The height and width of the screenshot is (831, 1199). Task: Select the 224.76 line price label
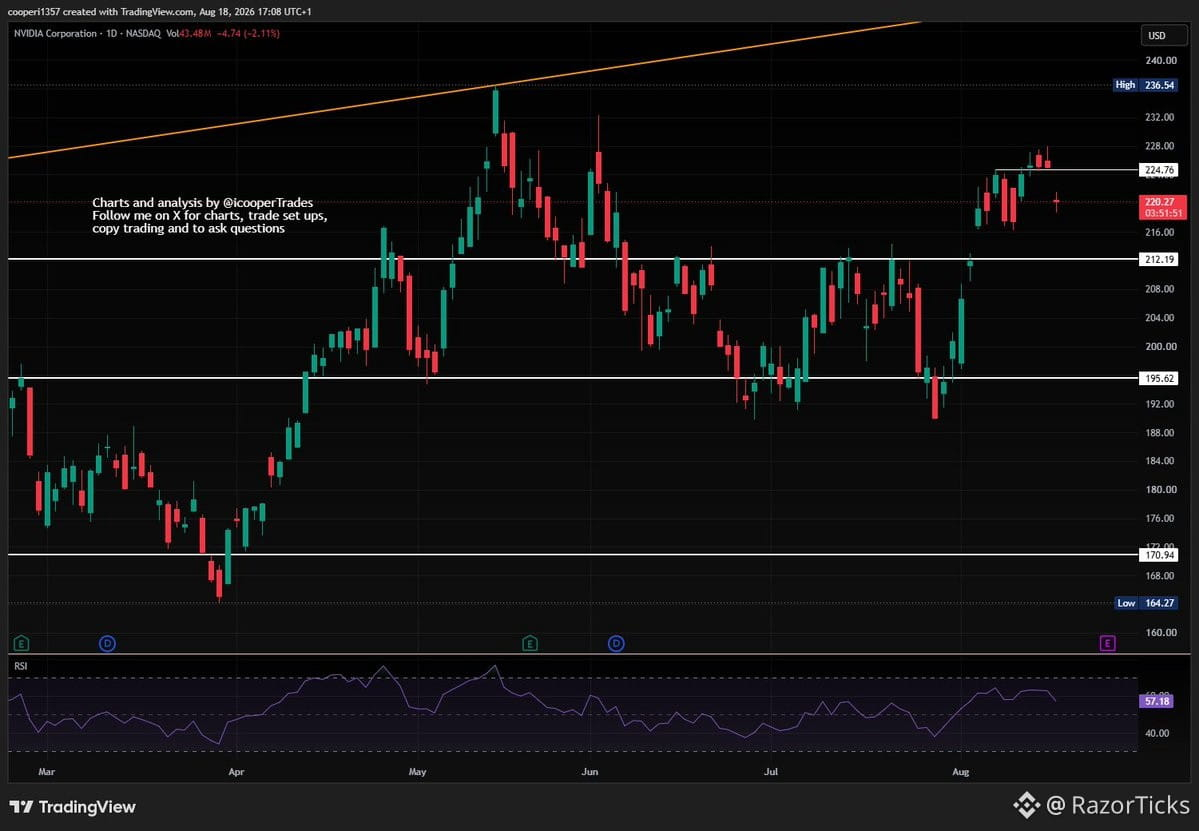tap(1158, 170)
